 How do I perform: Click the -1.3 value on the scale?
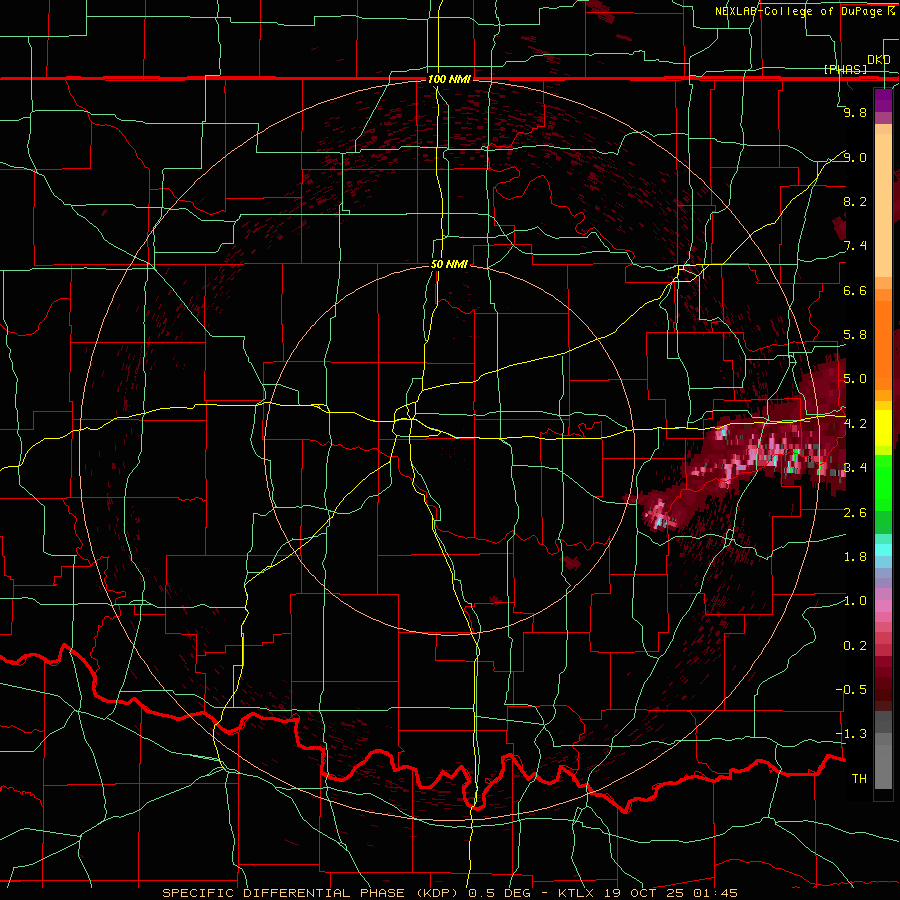click(x=851, y=734)
